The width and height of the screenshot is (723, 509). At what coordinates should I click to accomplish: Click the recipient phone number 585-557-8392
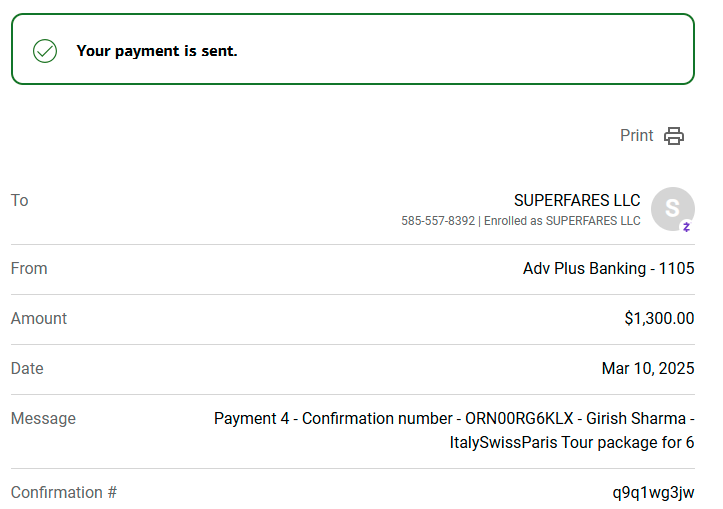tap(438, 221)
